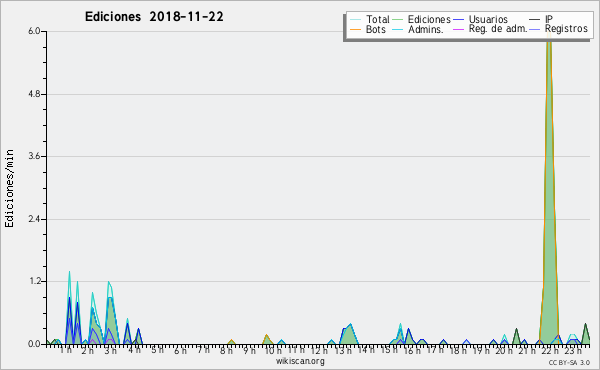600x370 pixels.
Task: Click the y-axis value 2.4
Action: [x=34, y=219]
